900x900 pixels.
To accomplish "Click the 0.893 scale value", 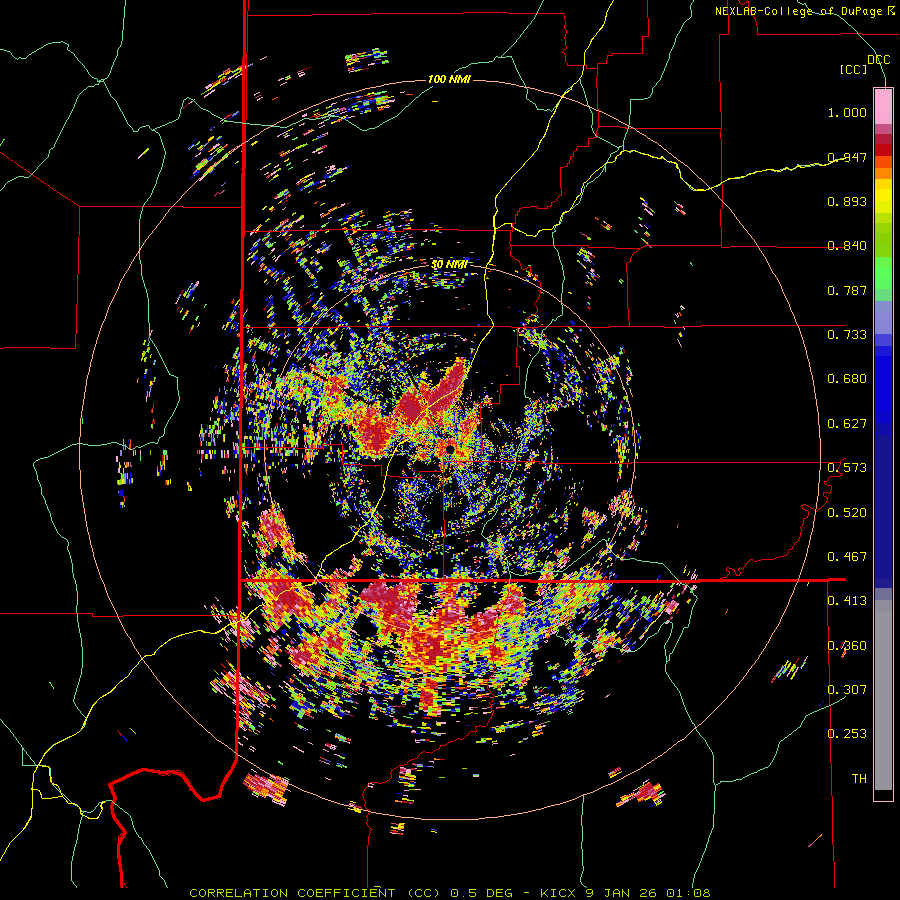I will click(847, 201).
